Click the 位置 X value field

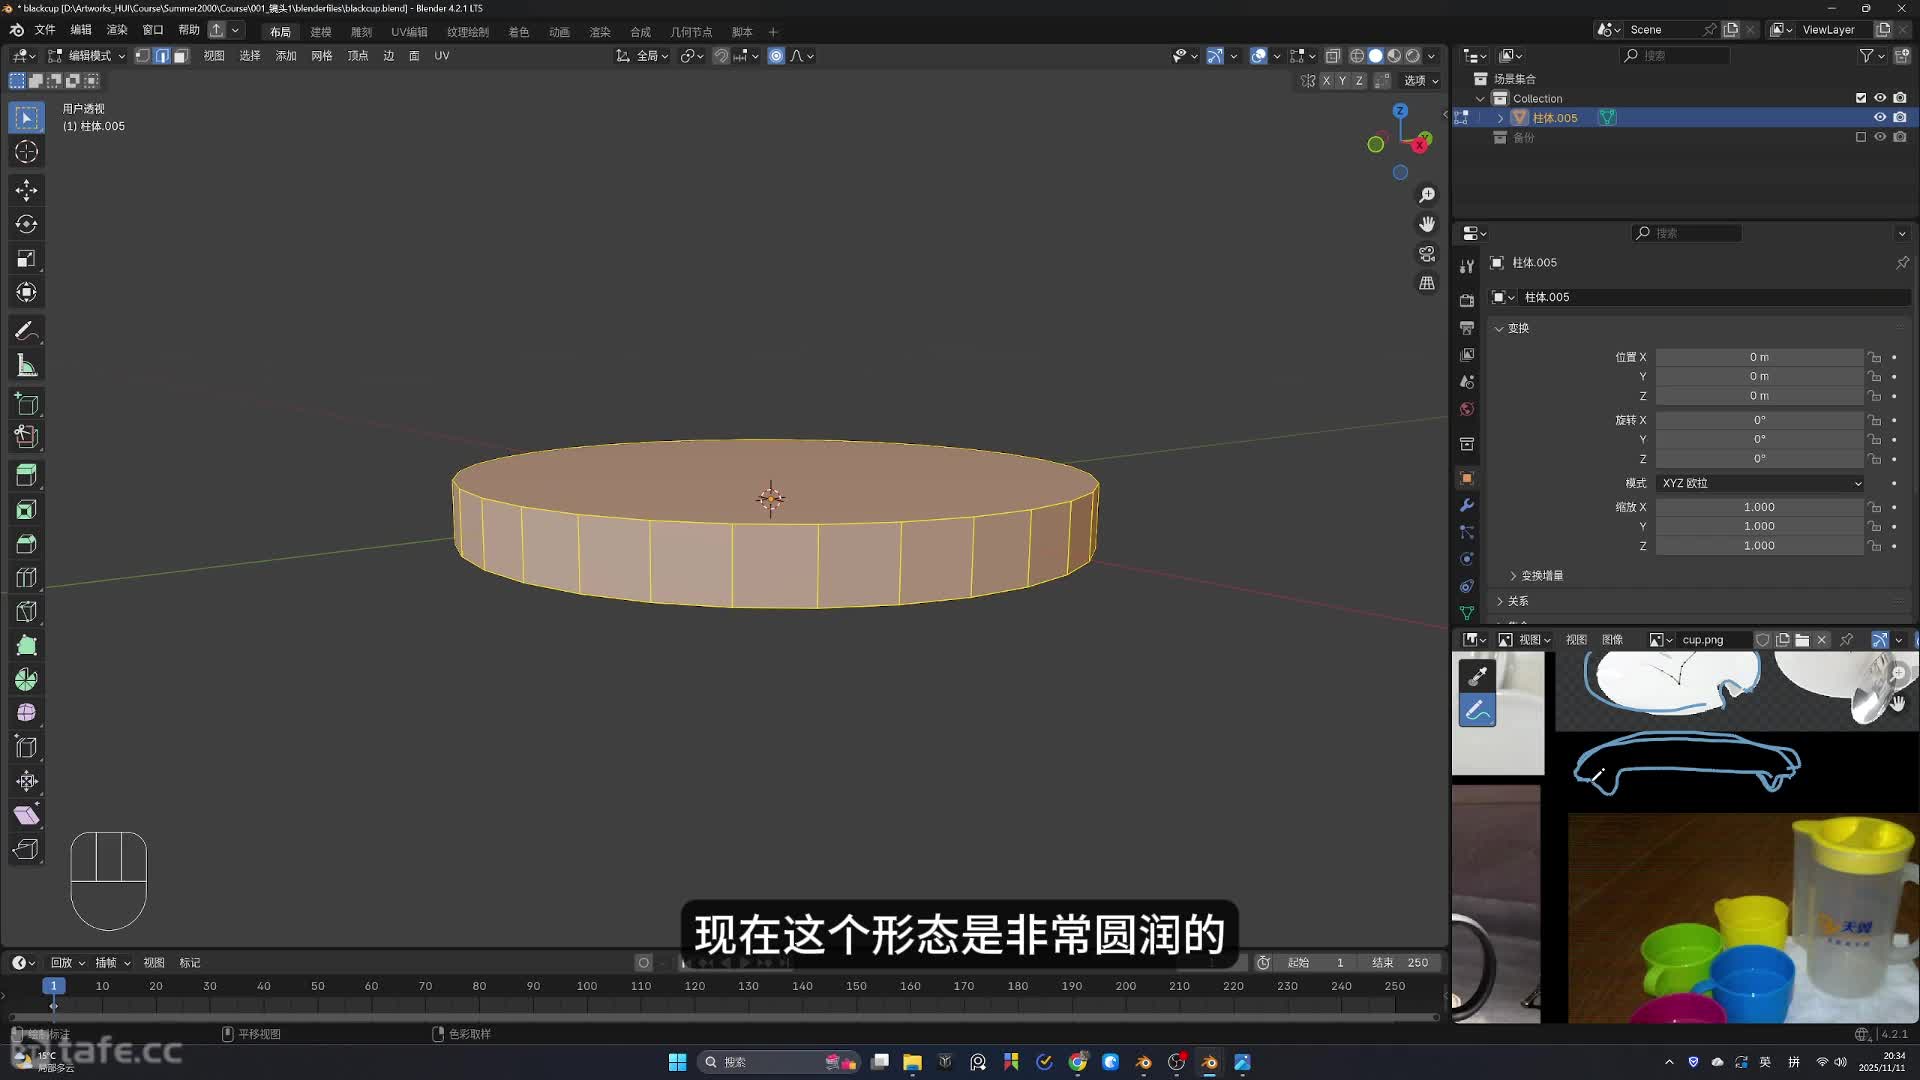[1758, 357]
